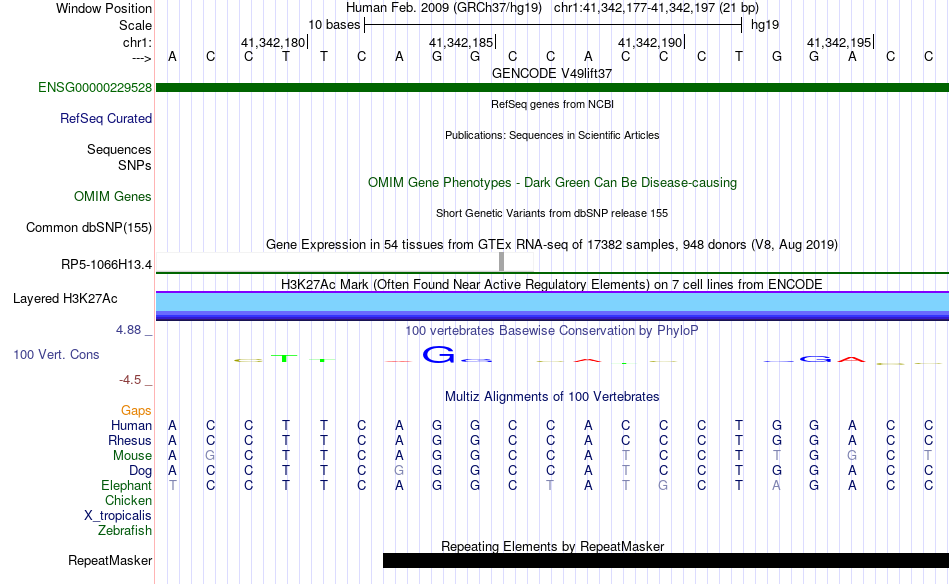Image resolution: width=950 pixels, height=584 pixels.
Task: Click the RefSeq genes from NCBI title
Action: click(x=552, y=104)
